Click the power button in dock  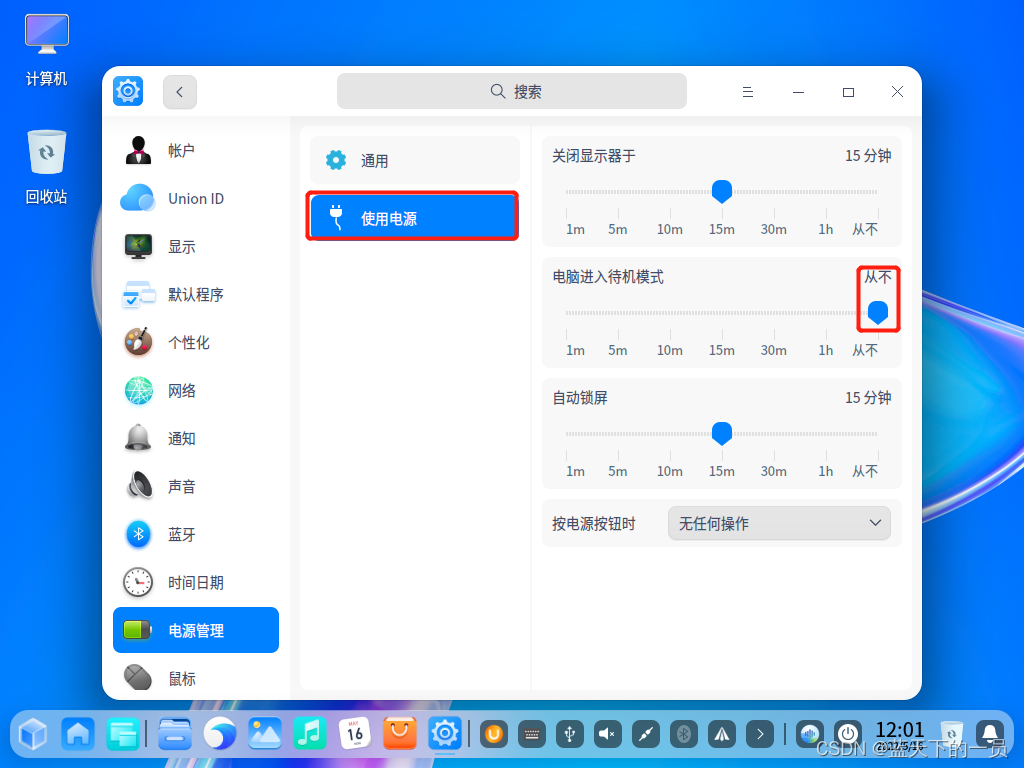point(848,735)
